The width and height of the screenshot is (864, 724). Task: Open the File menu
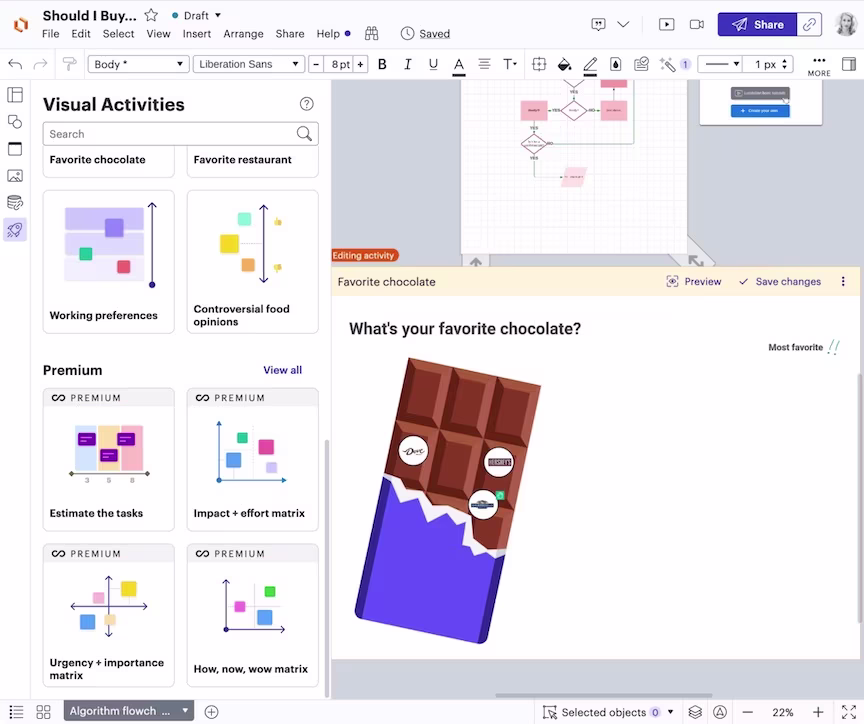(51, 34)
